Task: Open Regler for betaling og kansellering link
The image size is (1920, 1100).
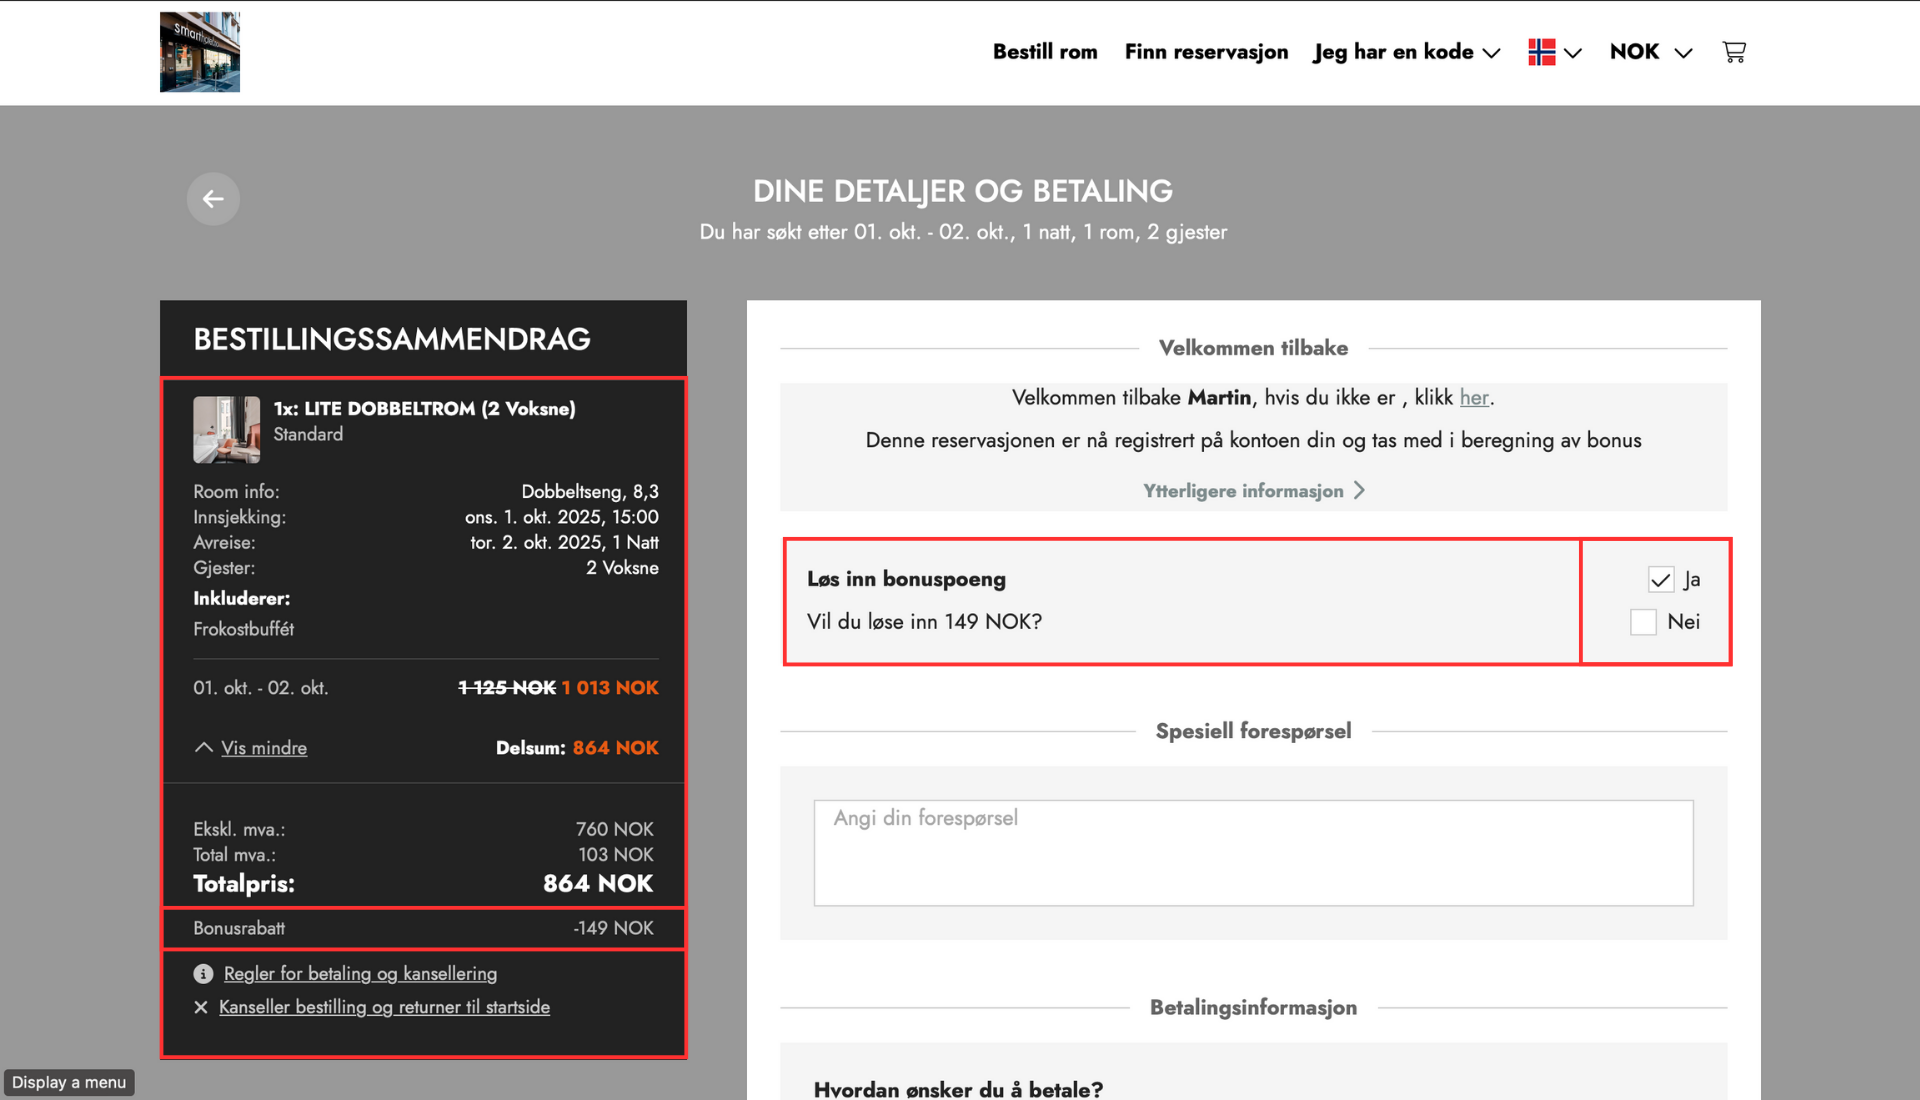Action: pyautogui.click(x=360, y=974)
